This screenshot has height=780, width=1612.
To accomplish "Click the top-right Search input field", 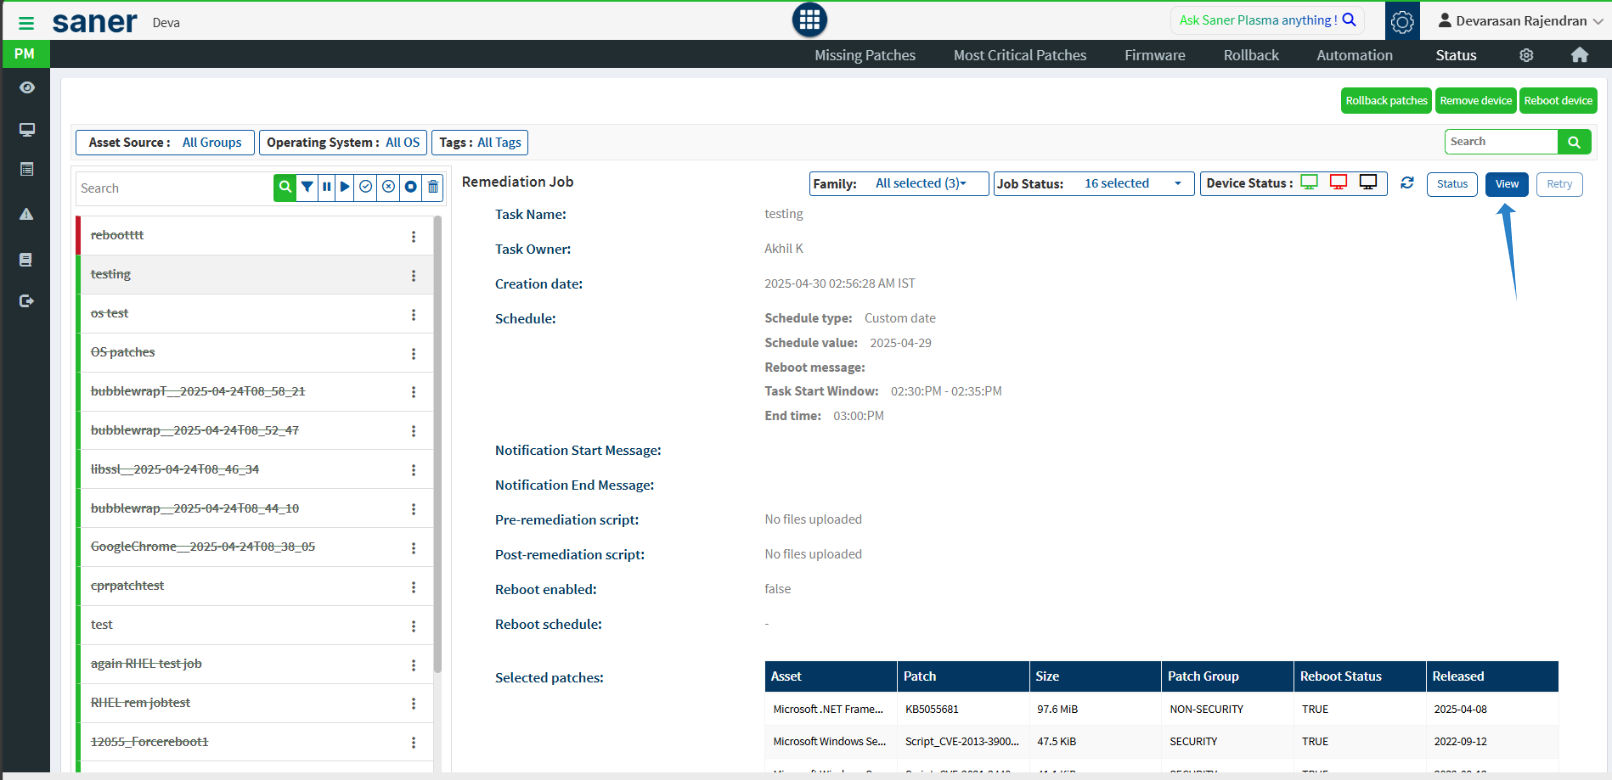I will point(1501,142).
